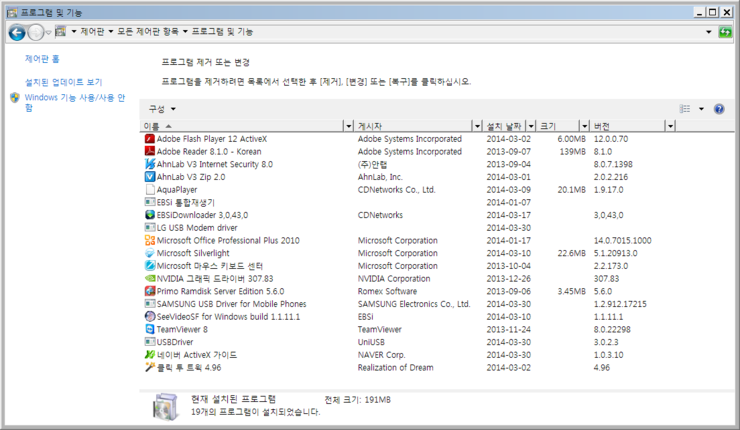Viewport: 740px width, 430px height.
Task: Click the LG USB Modem driver icon
Action: (x=150, y=228)
